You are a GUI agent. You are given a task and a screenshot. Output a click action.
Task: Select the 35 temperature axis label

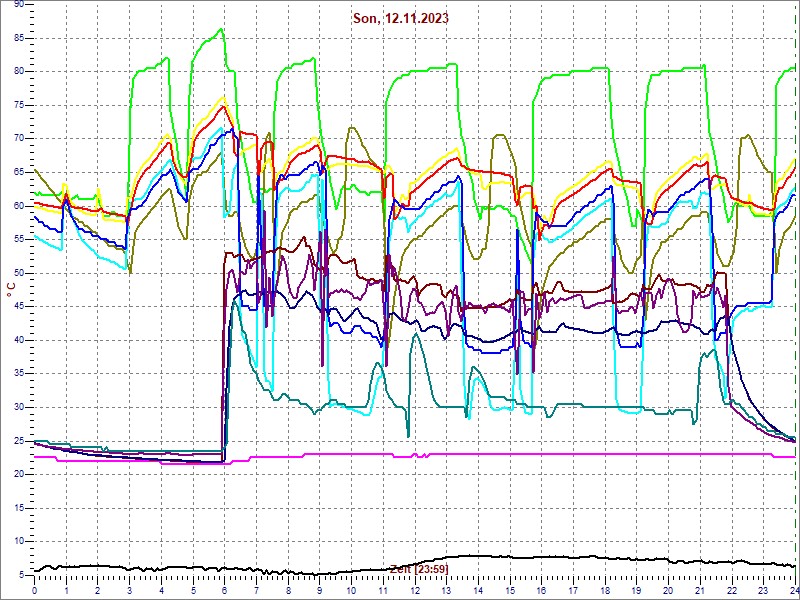point(20,374)
